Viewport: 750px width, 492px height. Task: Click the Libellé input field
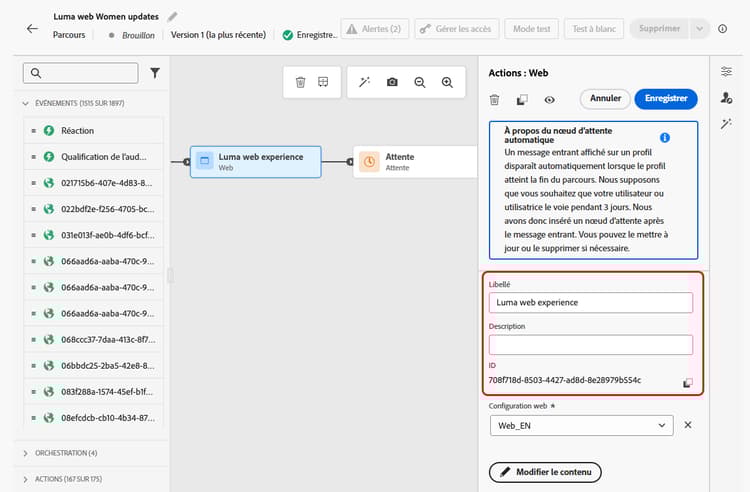click(x=591, y=303)
